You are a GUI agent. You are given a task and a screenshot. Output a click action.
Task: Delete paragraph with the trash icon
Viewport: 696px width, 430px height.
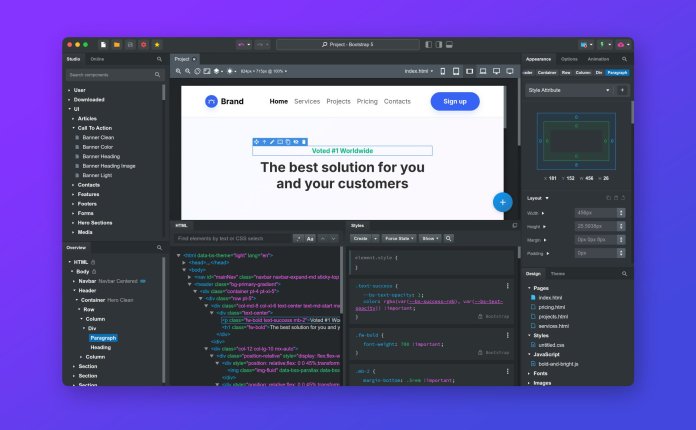[x=304, y=142]
